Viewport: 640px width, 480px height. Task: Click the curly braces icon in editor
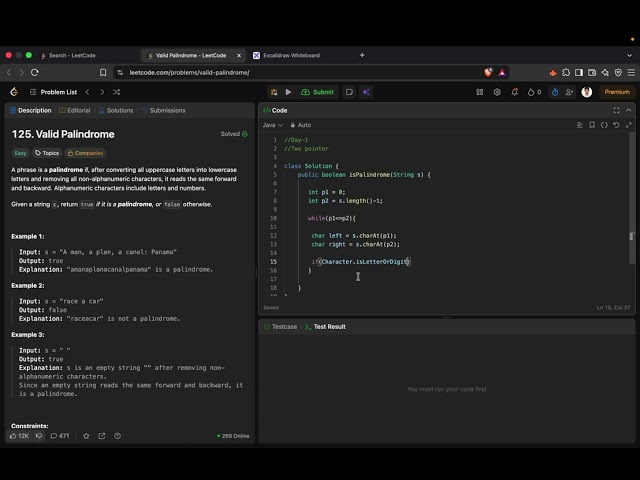click(604, 125)
